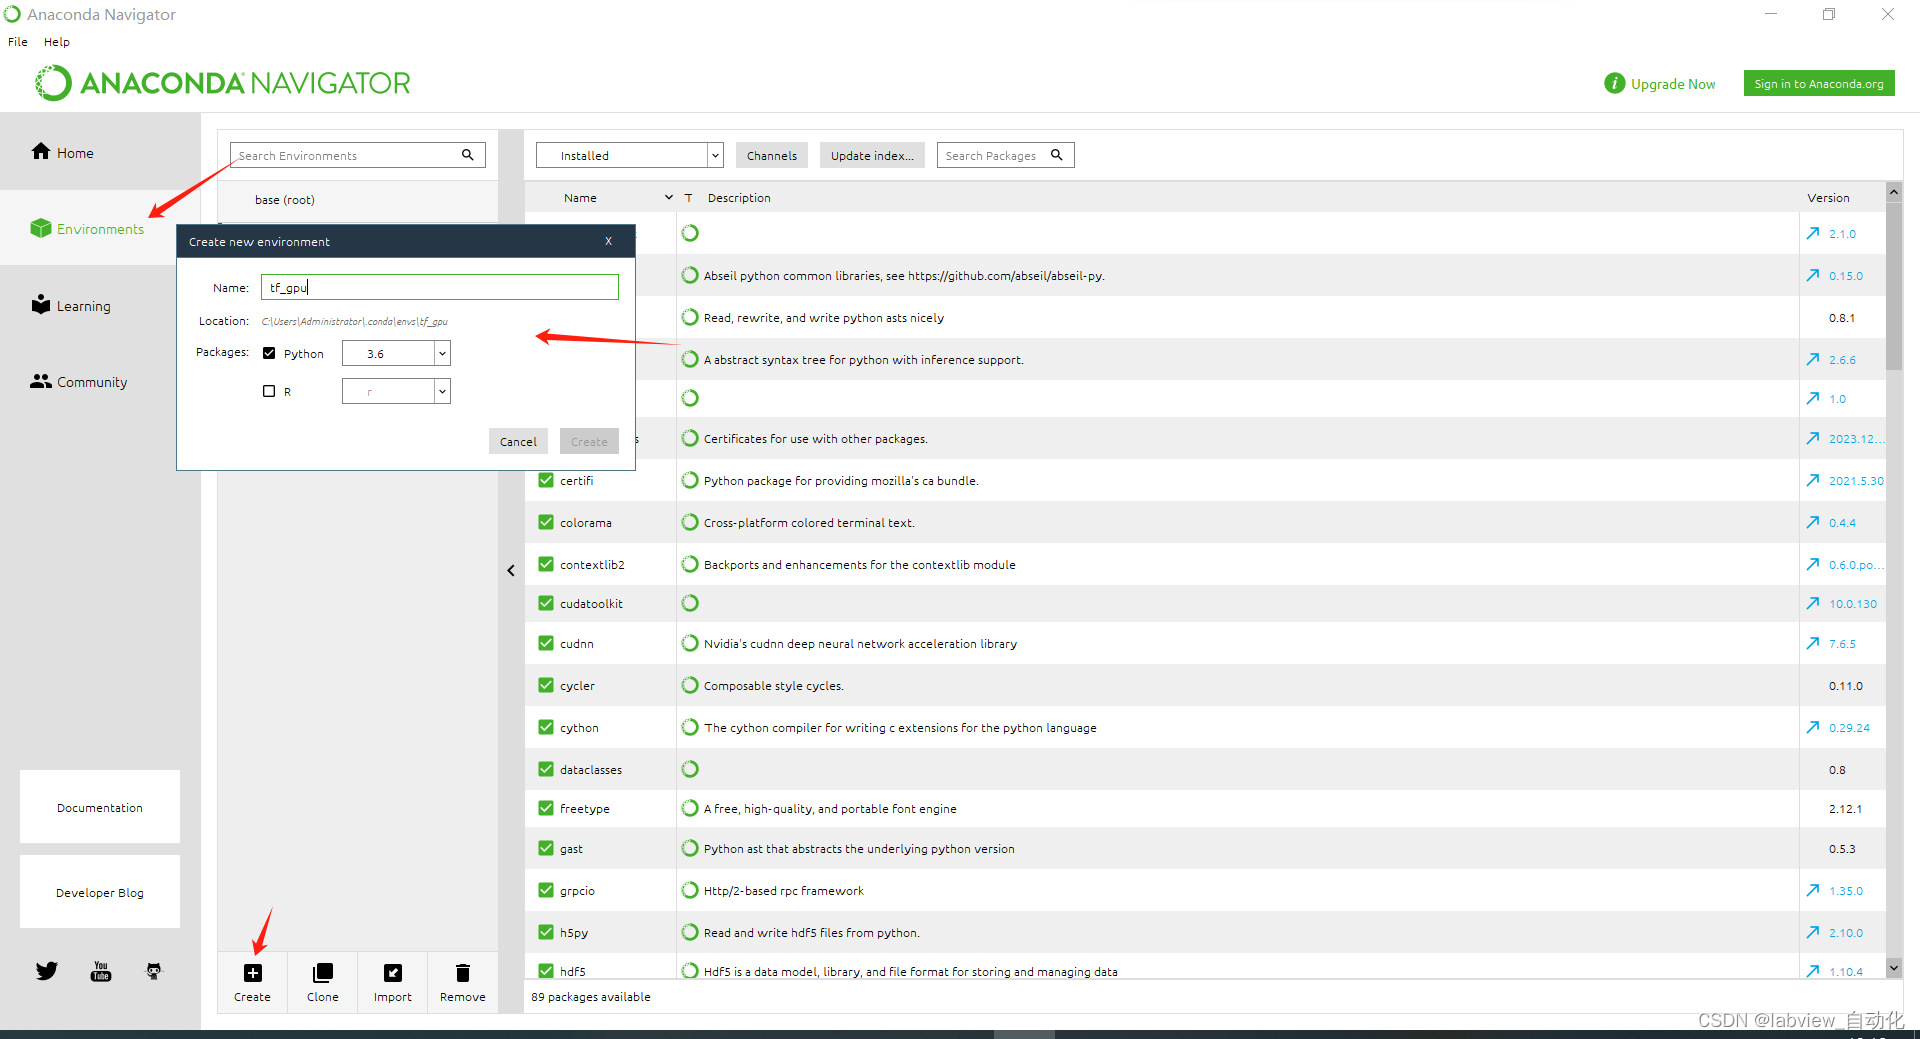
Task: Click upgrade arrow for cudatoolkit 10.0.130
Action: [1813, 603]
